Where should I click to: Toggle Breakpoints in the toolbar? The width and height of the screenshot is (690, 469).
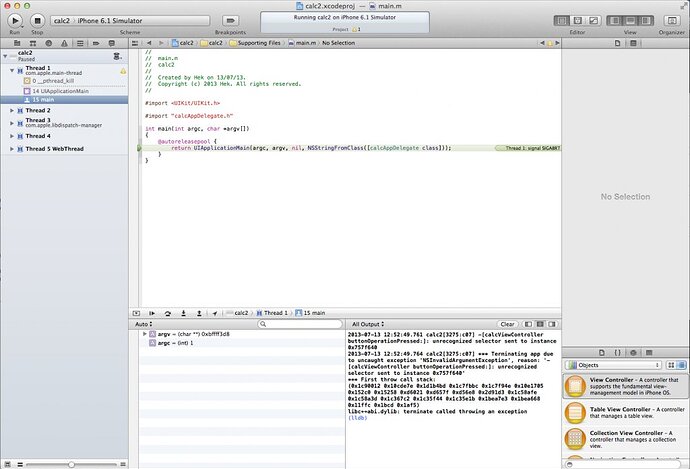(x=231, y=19)
